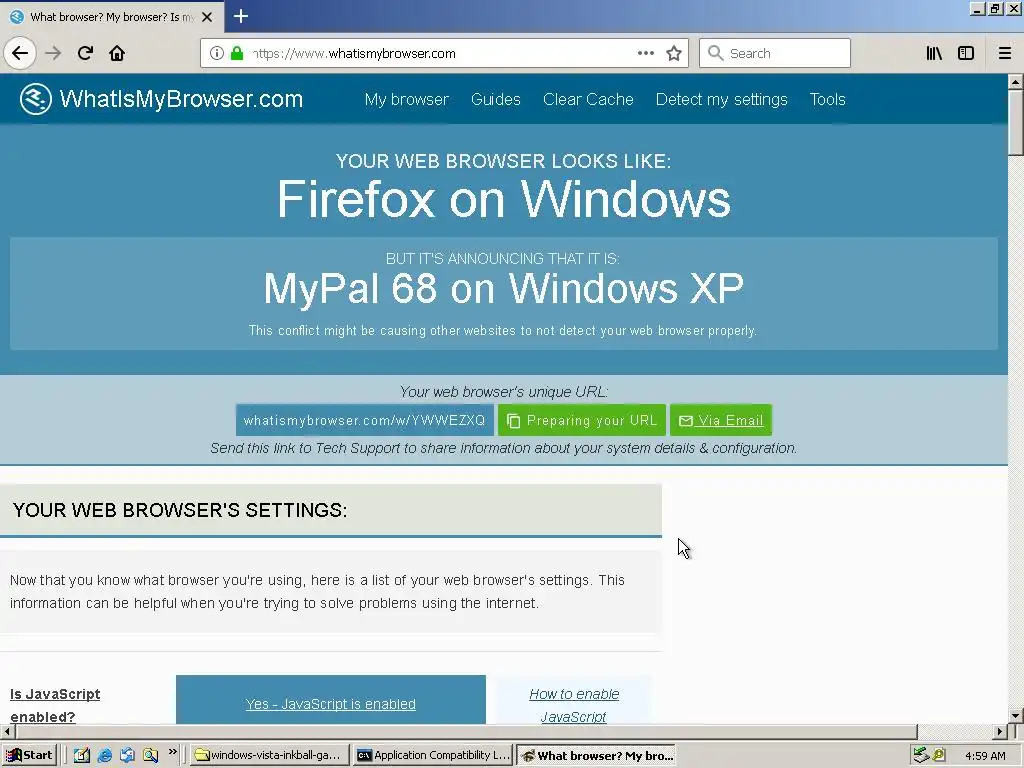Open Detect my settings nav item
1024x768 pixels.
pyautogui.click(x=722, y=99)
